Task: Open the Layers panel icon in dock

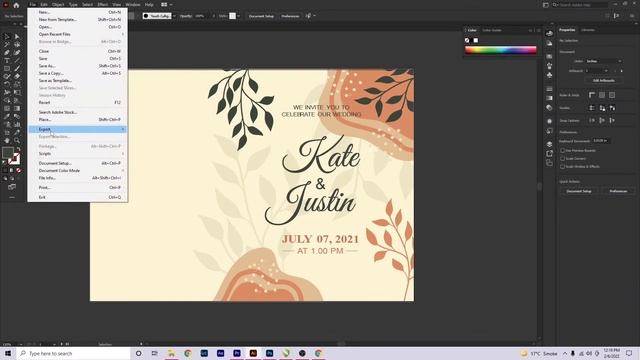Action: (549, 144)
